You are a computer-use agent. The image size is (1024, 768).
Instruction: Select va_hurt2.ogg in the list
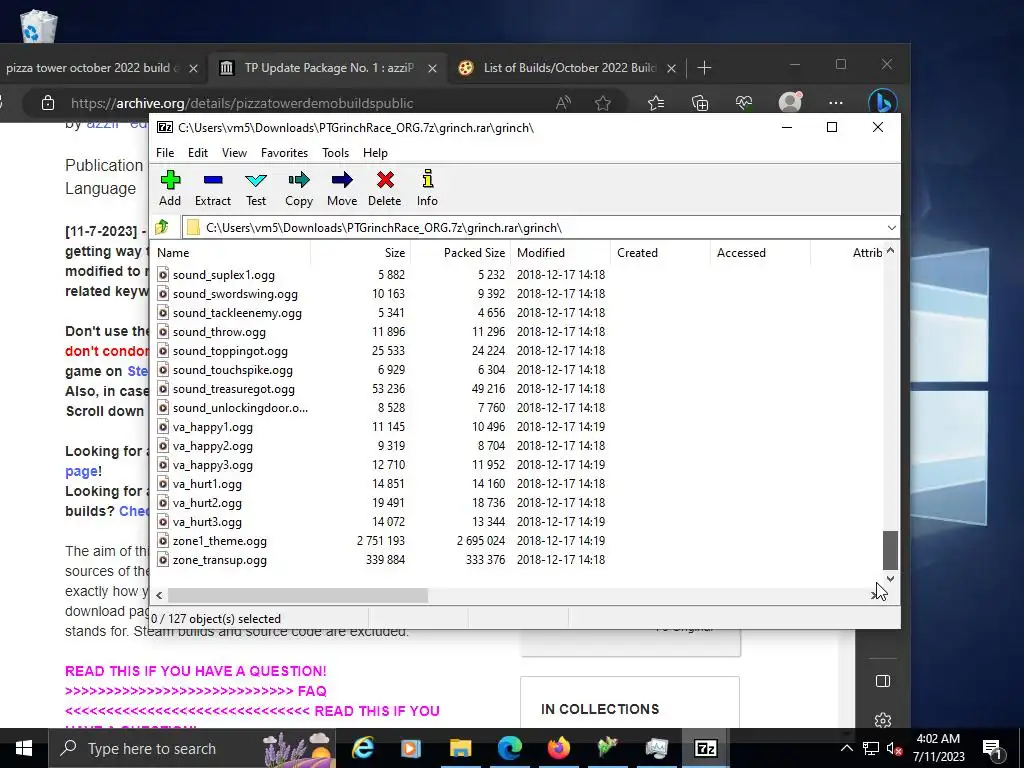207,504
